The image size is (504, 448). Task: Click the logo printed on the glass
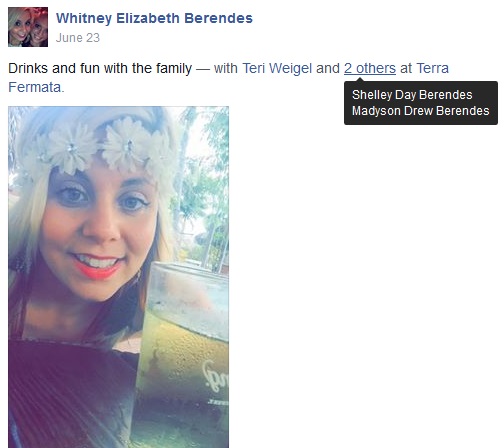coord(215,377)
